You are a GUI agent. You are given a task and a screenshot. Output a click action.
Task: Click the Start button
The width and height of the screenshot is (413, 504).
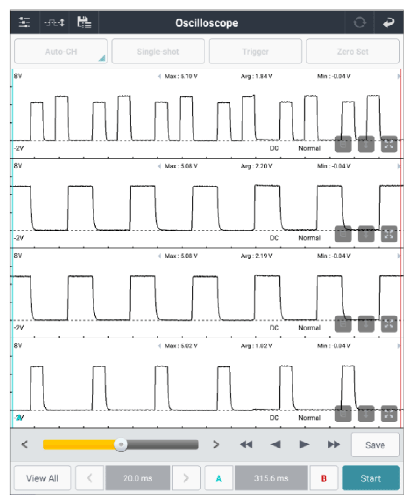(x=371, y=478)
